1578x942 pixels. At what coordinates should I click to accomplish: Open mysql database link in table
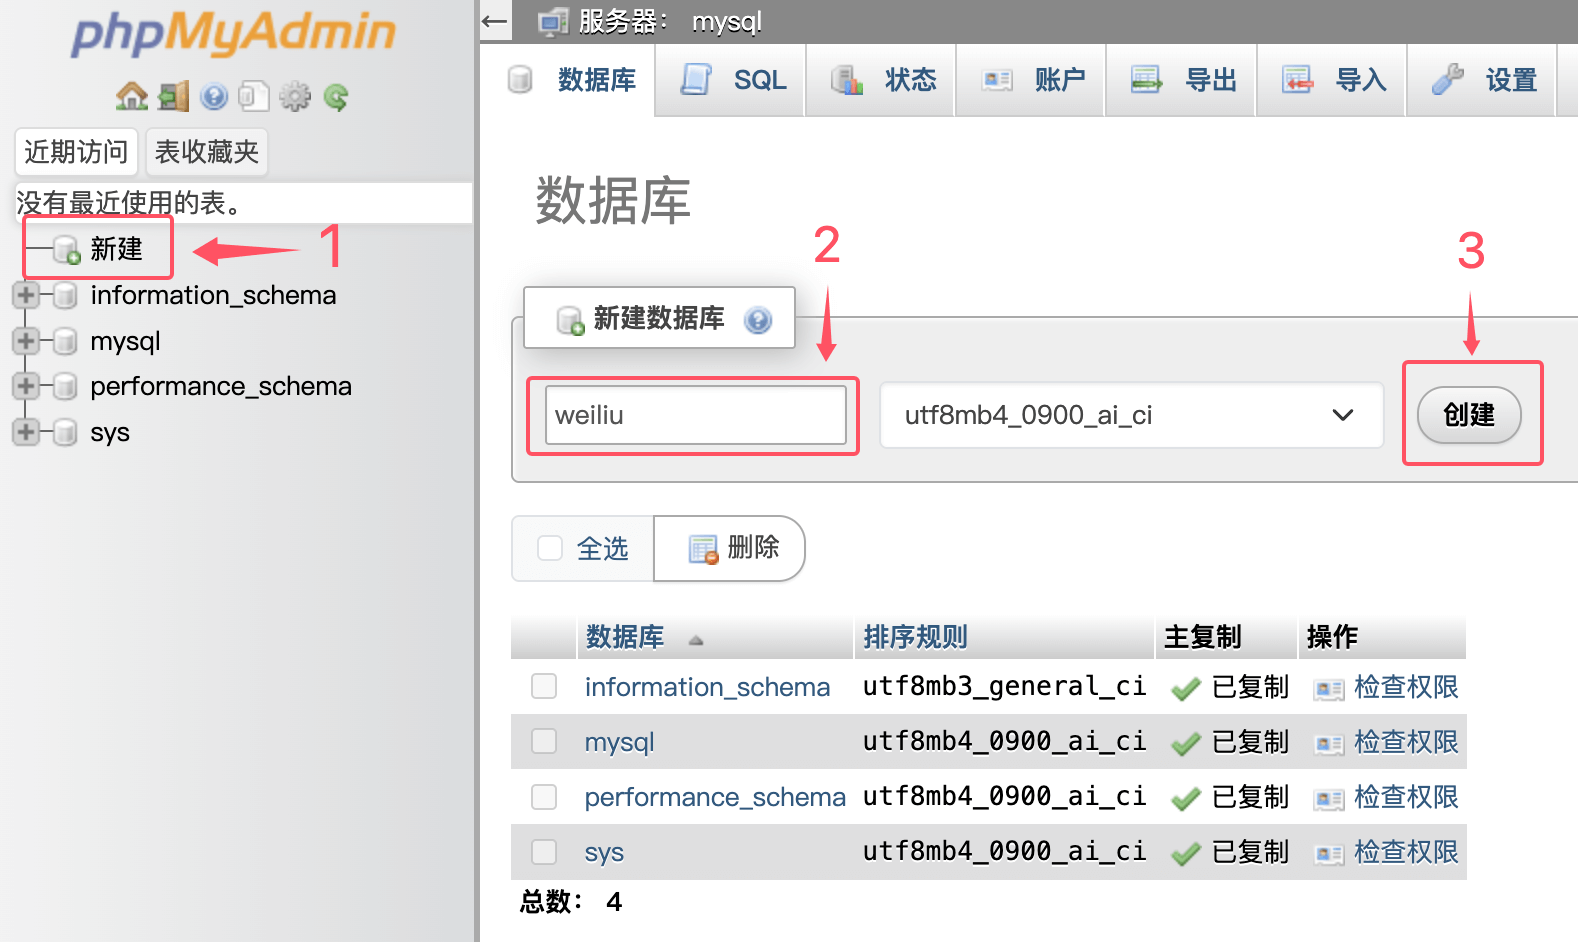[620, 742]
